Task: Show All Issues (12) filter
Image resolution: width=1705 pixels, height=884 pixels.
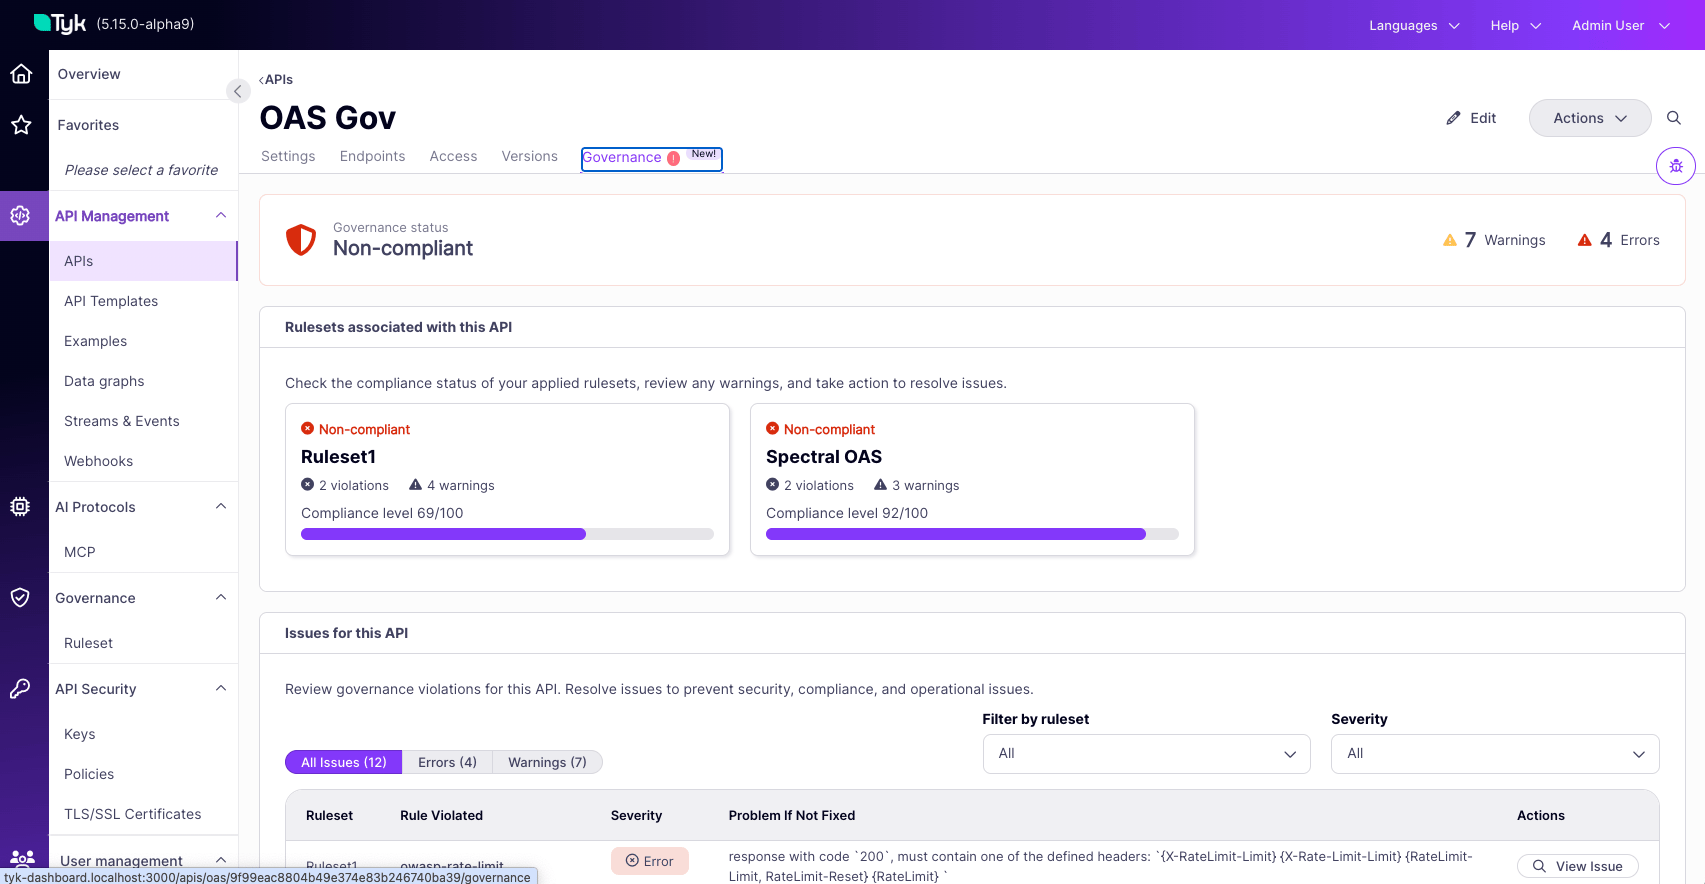Action: 344,762
